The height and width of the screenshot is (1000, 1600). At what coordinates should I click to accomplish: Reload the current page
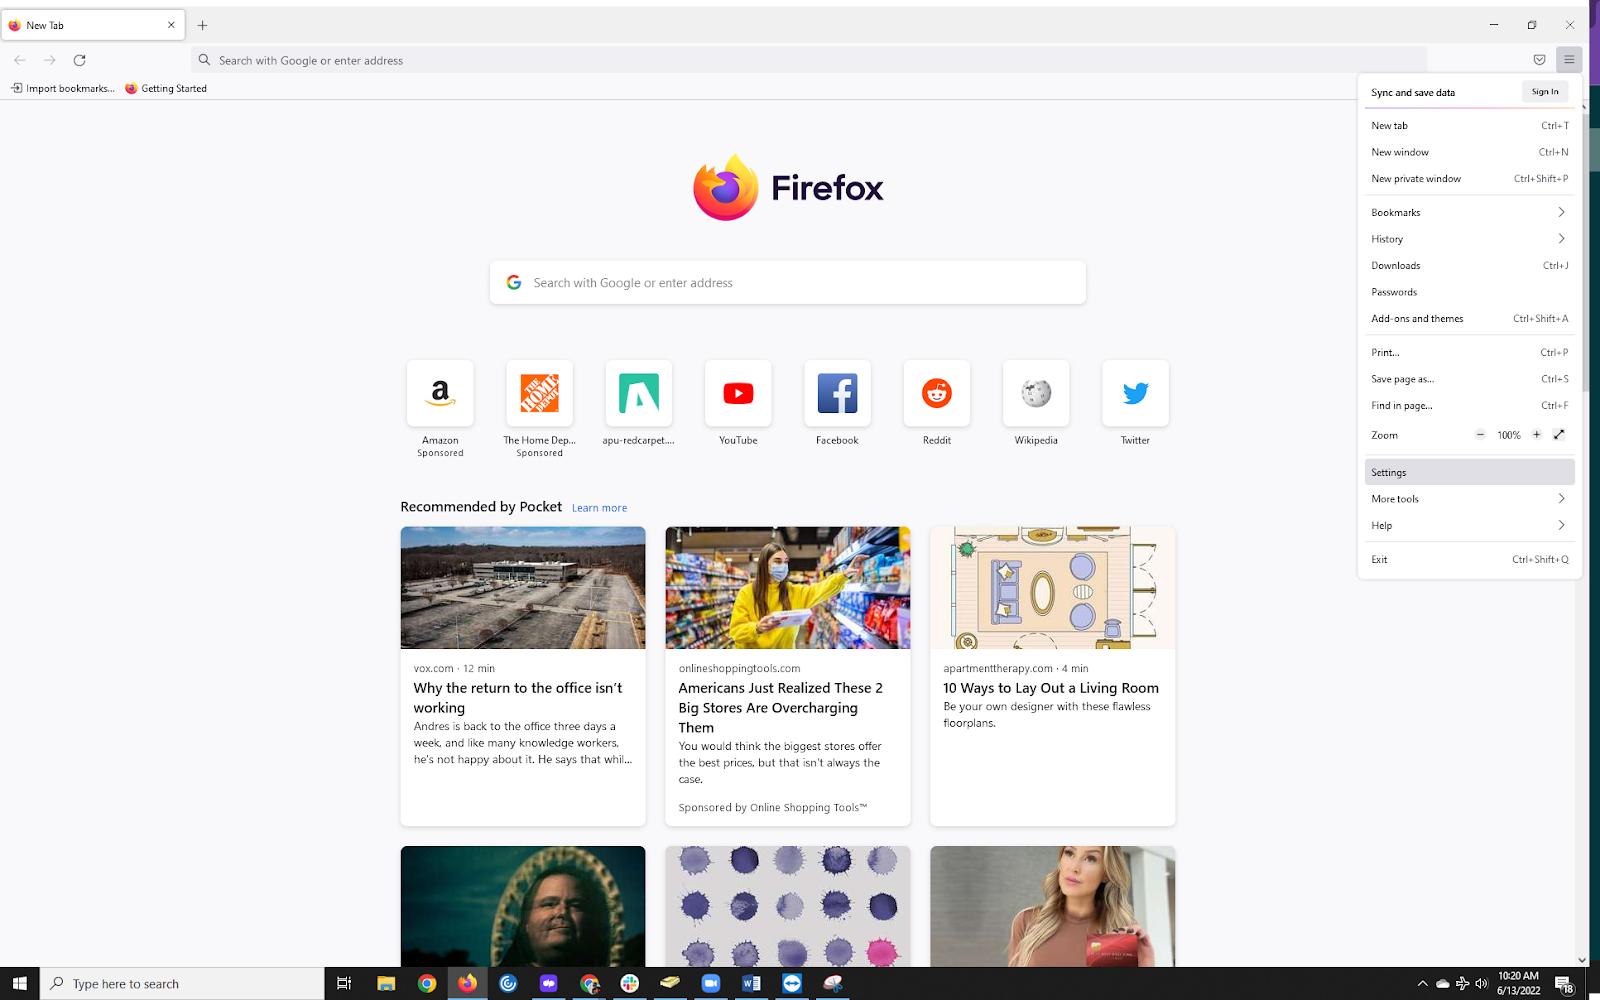coord(80,60)
